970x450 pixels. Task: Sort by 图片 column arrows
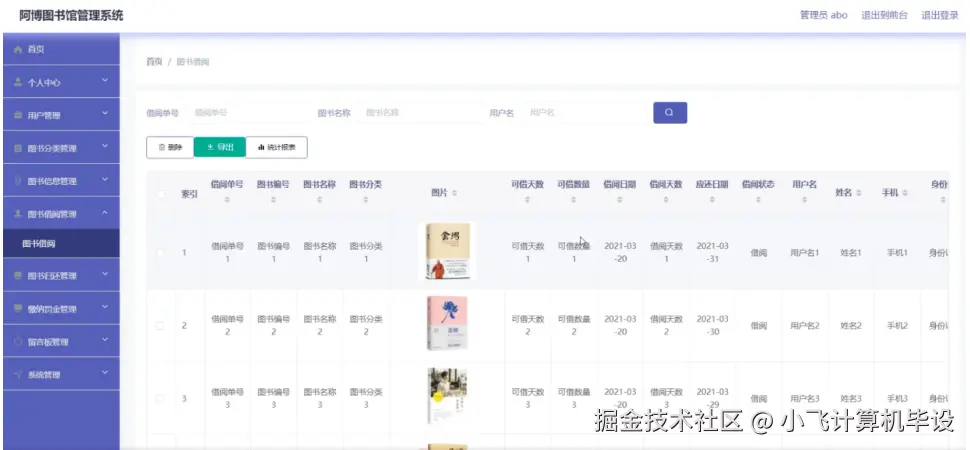pyautogui.click(x=455, y=193)
